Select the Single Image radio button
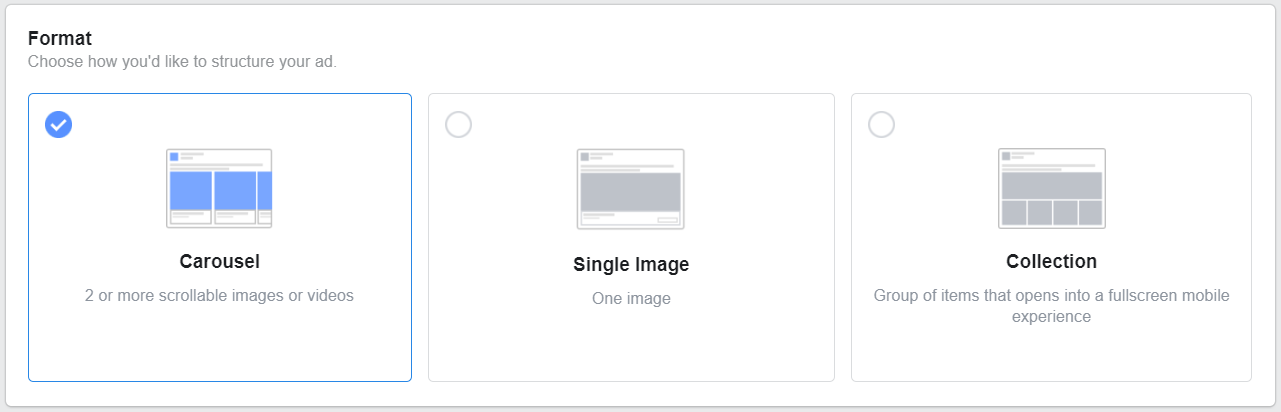 point(458,124)
